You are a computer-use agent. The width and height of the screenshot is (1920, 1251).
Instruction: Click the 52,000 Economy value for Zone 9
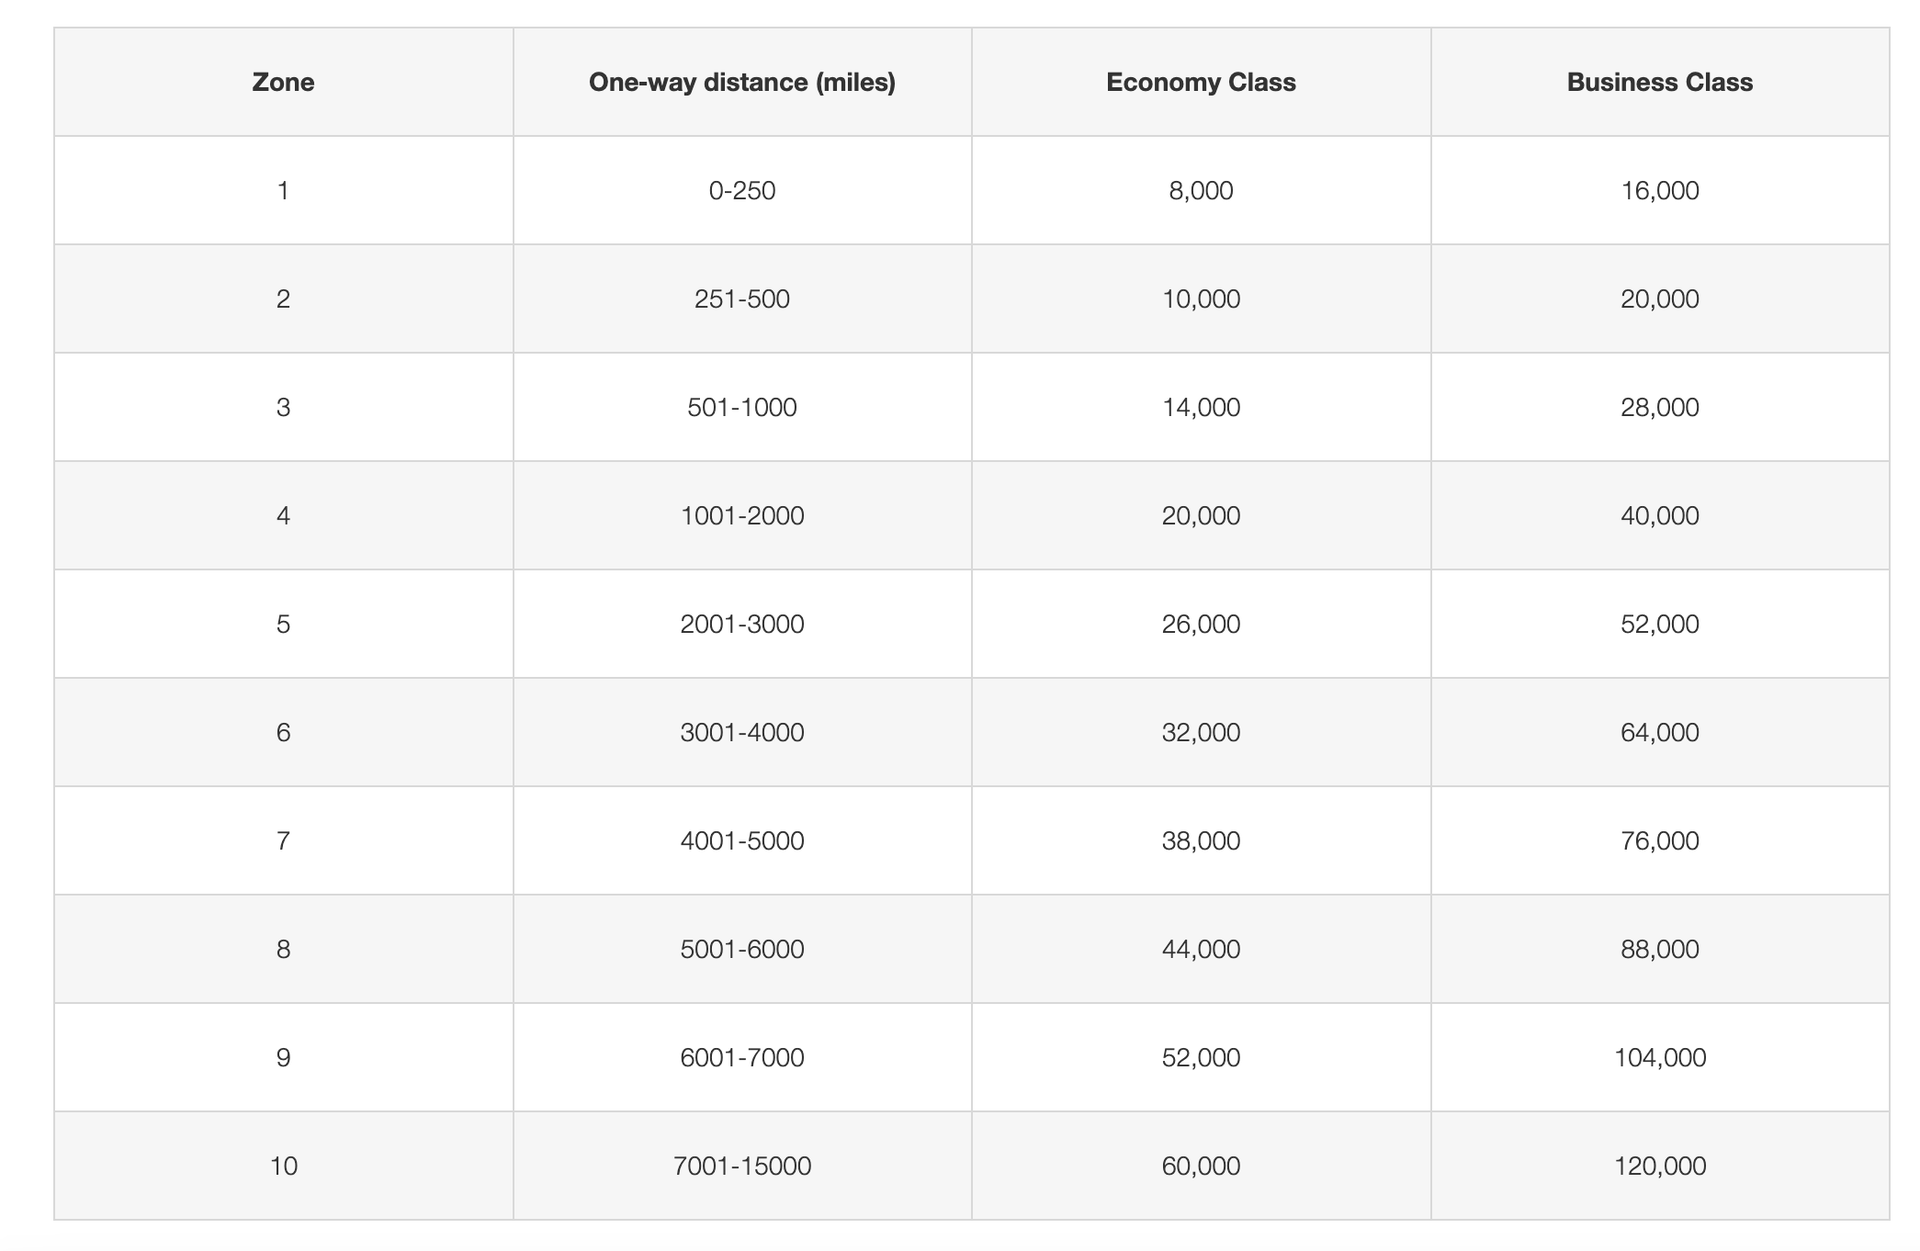click(x=1200, y=1057)
